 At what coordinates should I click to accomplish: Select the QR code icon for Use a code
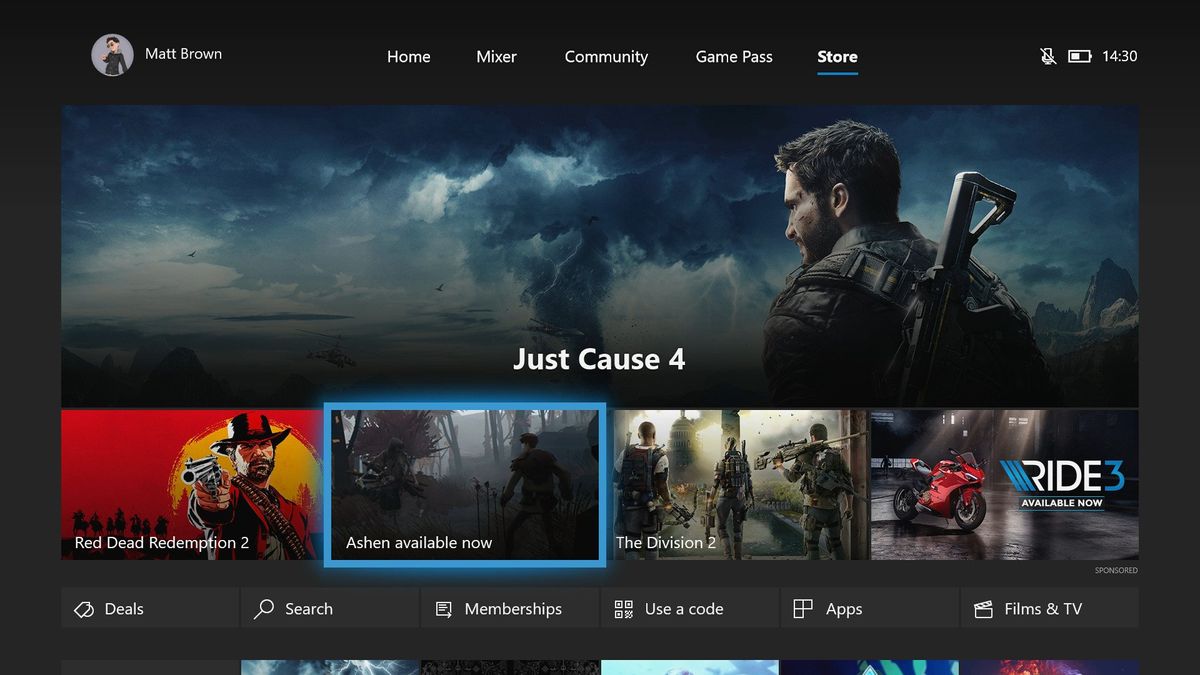(624, 608)
